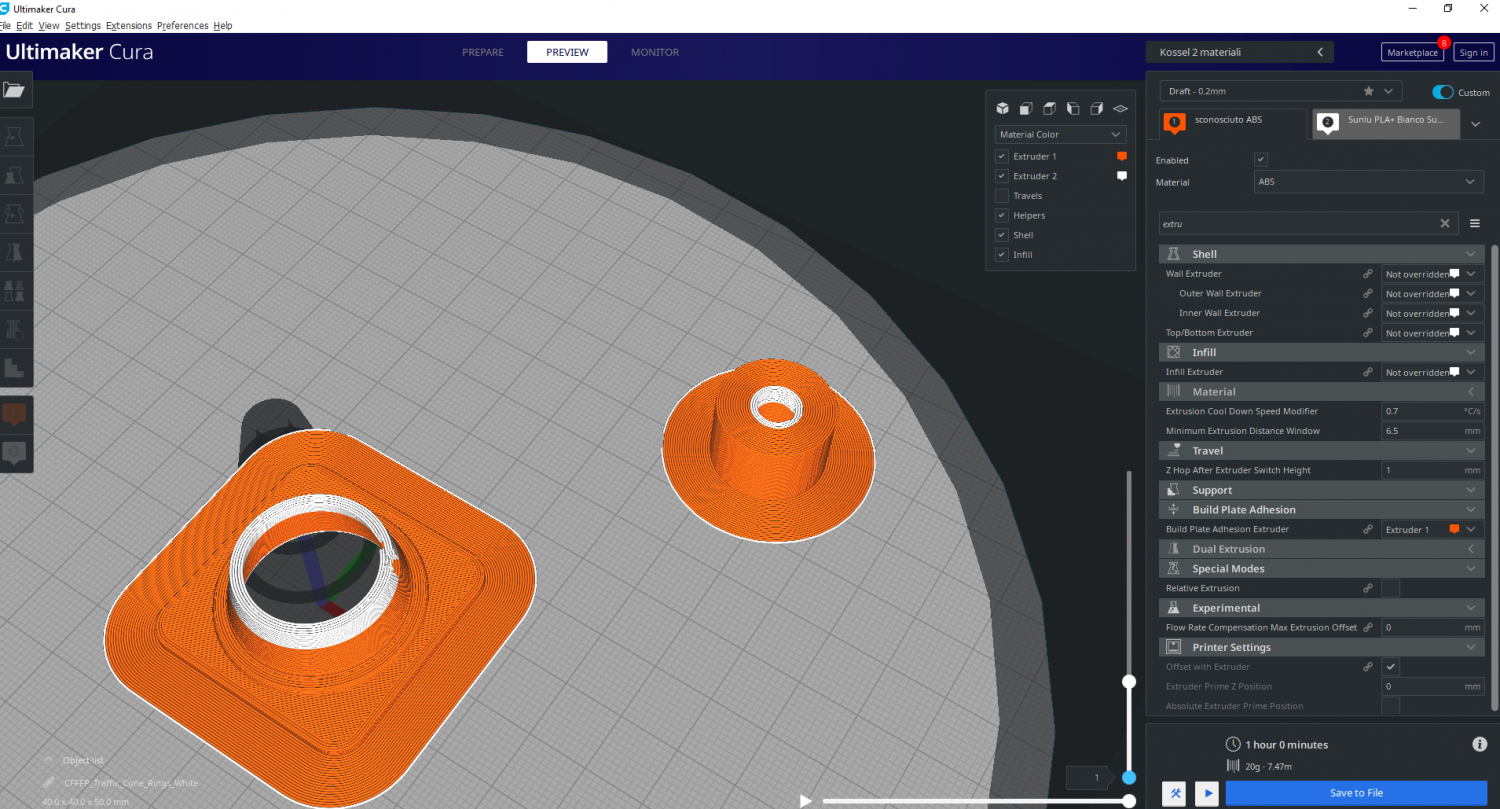Switch to 3D view camera icon

pos(1003,108)
